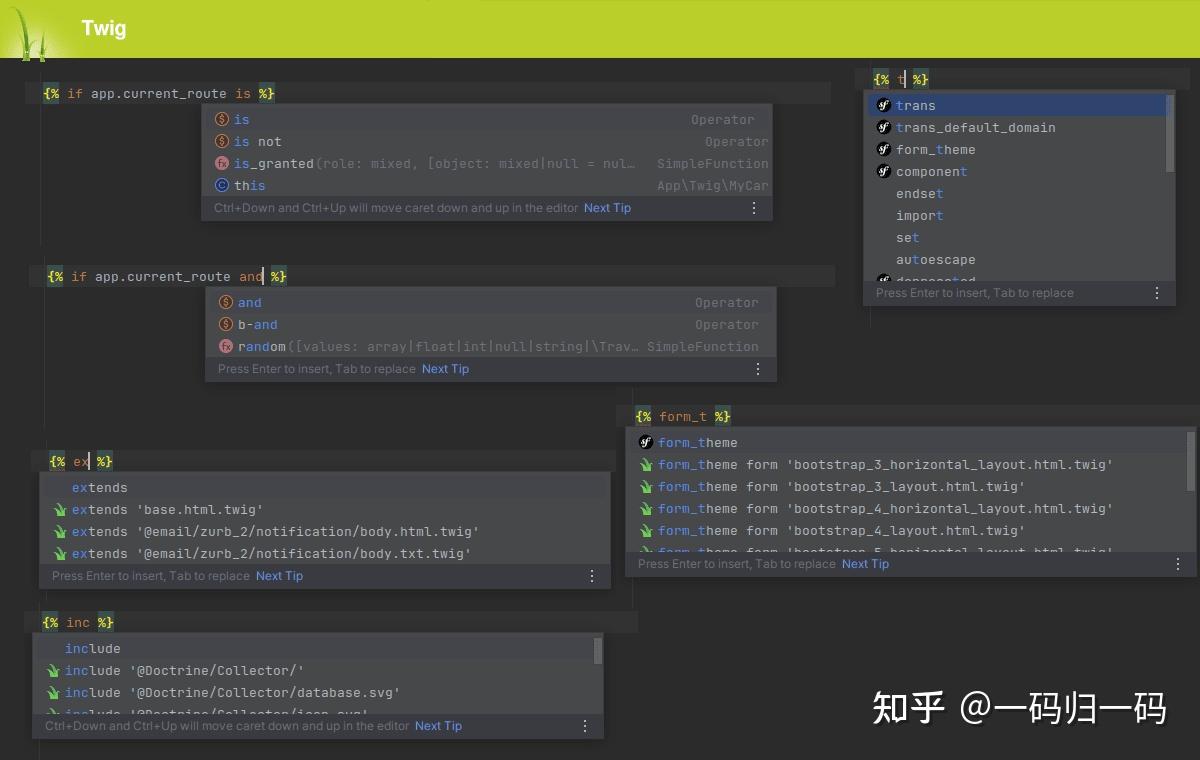This screenshot has width=1200, height=760.
Task: Choose include '@Doctrine/Collector/' suggestion
Action: (314, 670)
